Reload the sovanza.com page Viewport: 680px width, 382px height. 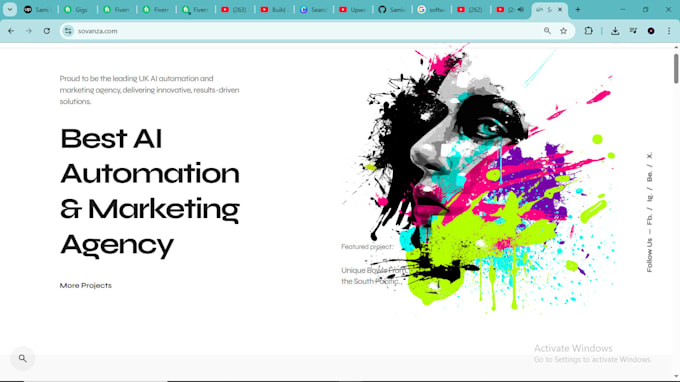47,31
